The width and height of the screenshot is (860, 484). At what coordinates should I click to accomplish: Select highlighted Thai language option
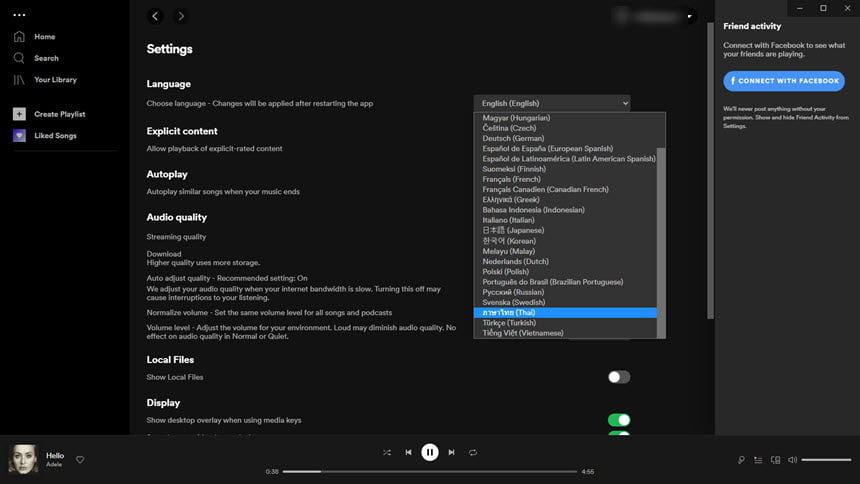click(565, 313)
